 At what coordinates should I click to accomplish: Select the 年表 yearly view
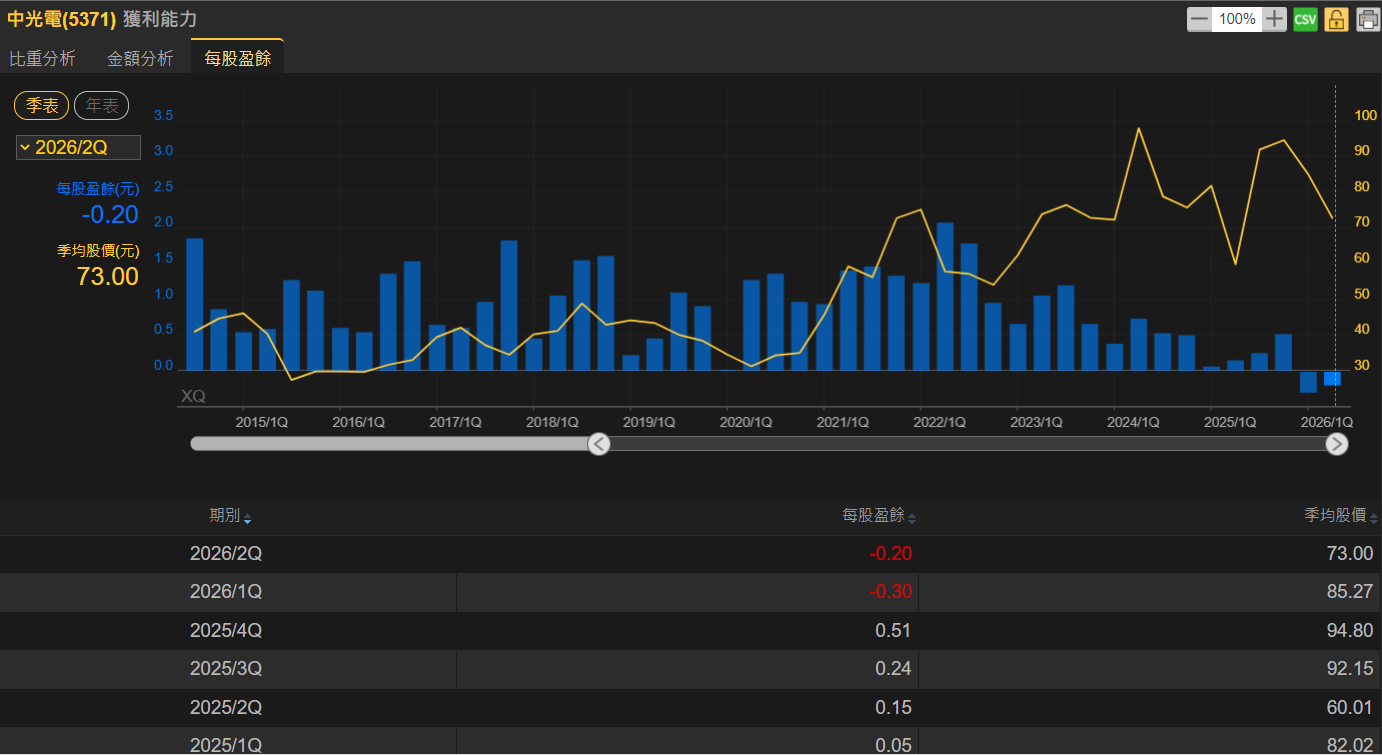tap(102, 105)
